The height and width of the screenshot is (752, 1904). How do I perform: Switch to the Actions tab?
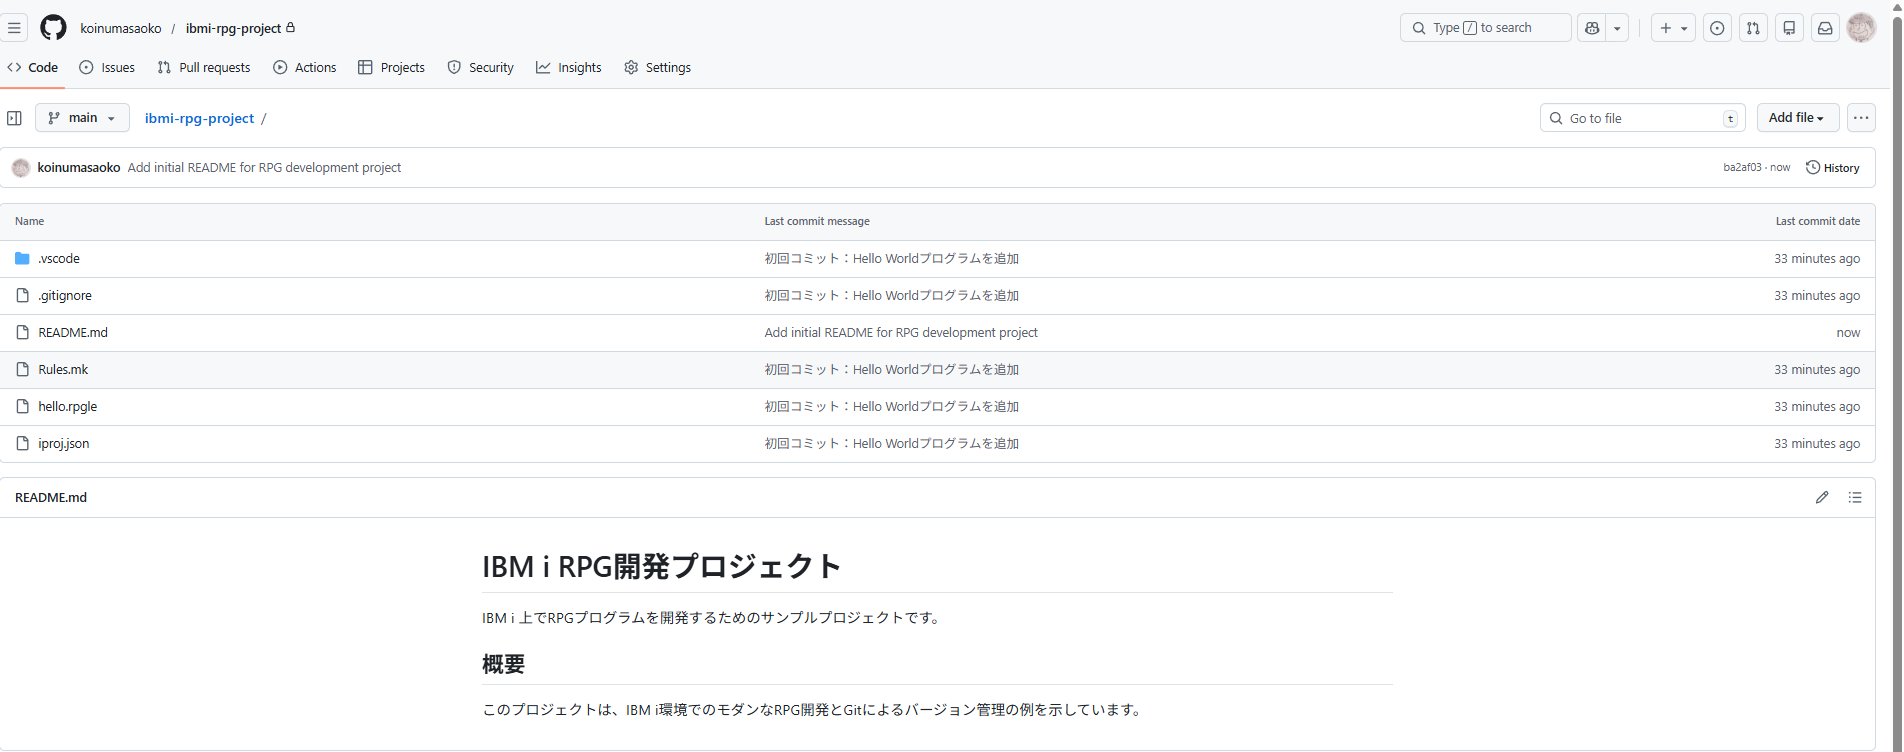tap(305, 67)
